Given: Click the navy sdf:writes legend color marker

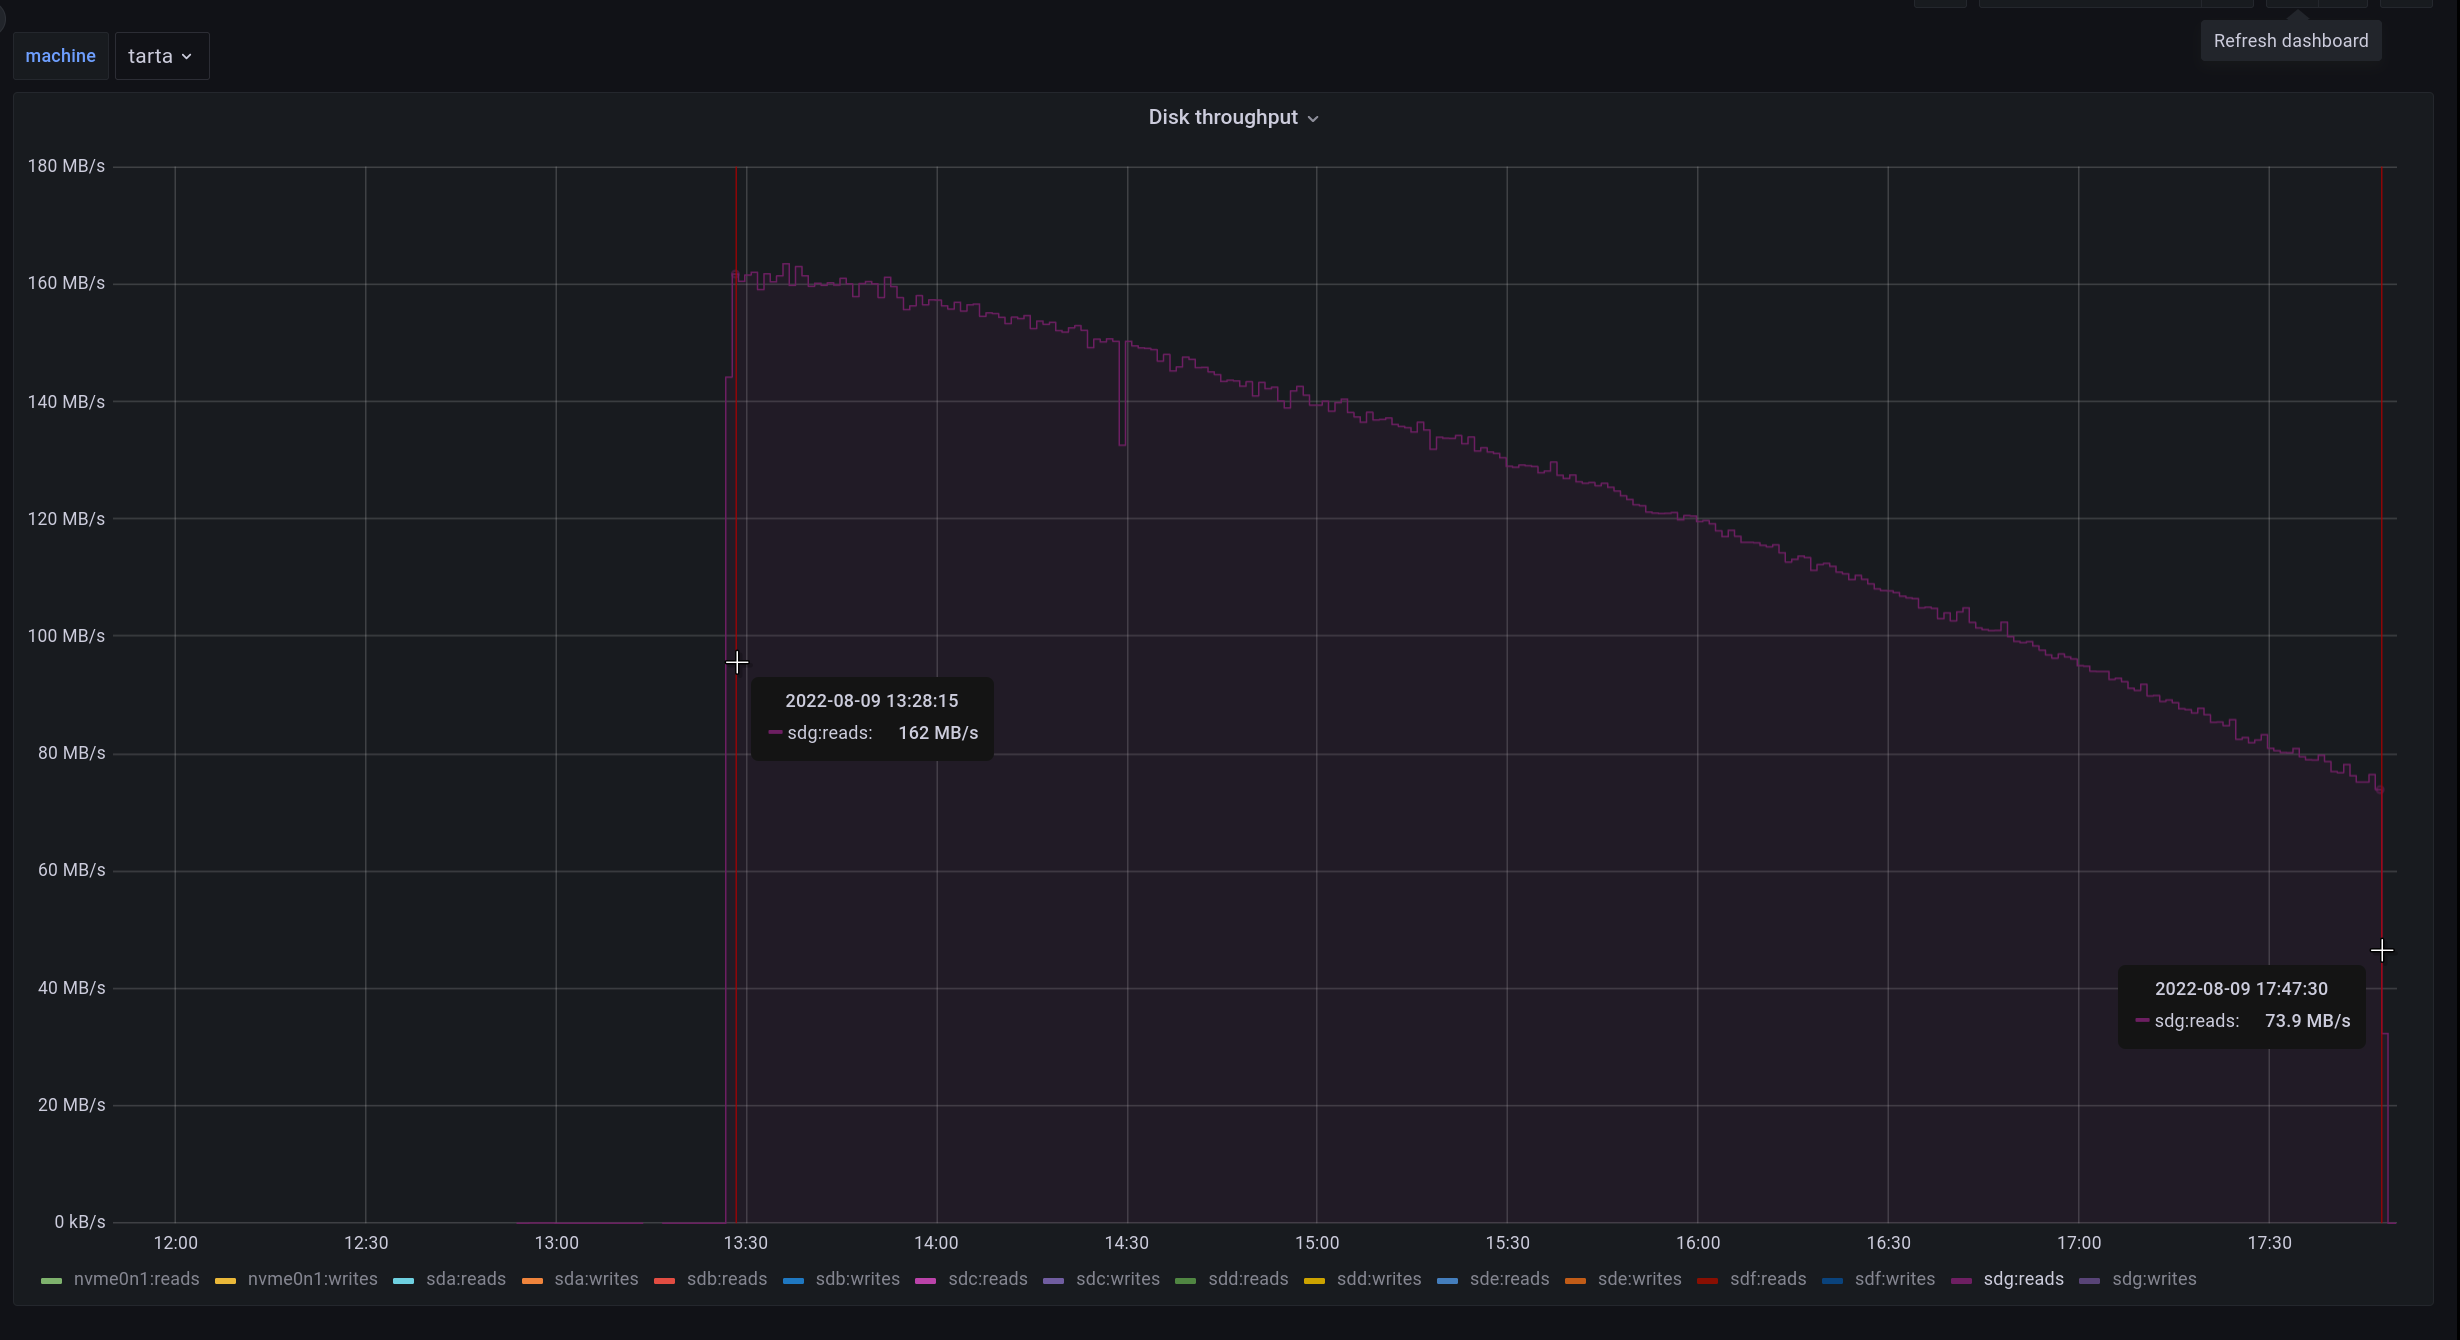Looking at the screenshot, I should (1832, 1280).
